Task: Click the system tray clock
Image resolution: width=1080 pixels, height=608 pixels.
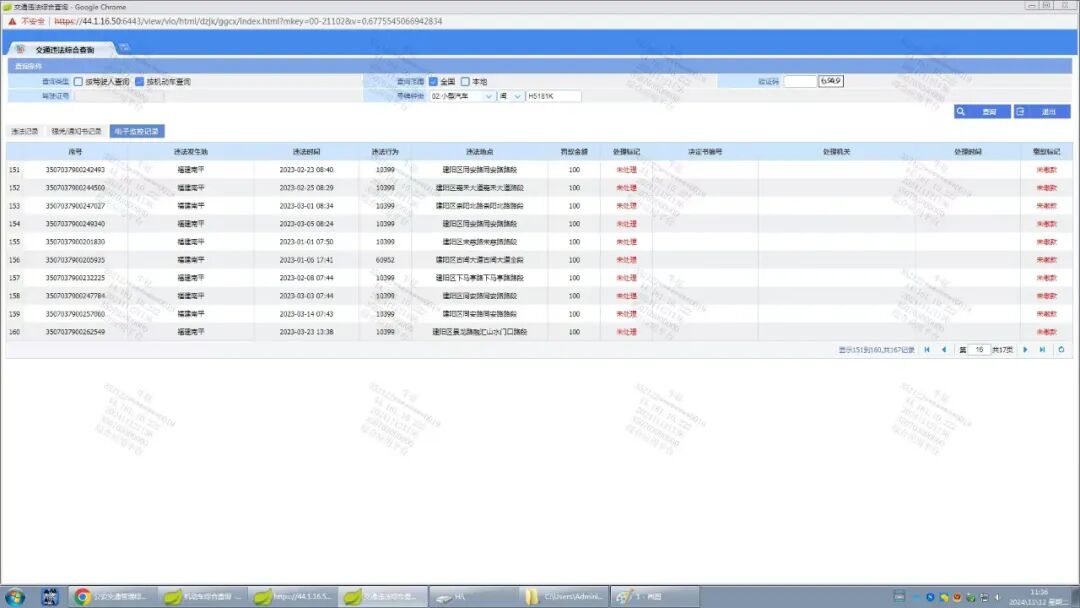Action: tap(1039, 597)
